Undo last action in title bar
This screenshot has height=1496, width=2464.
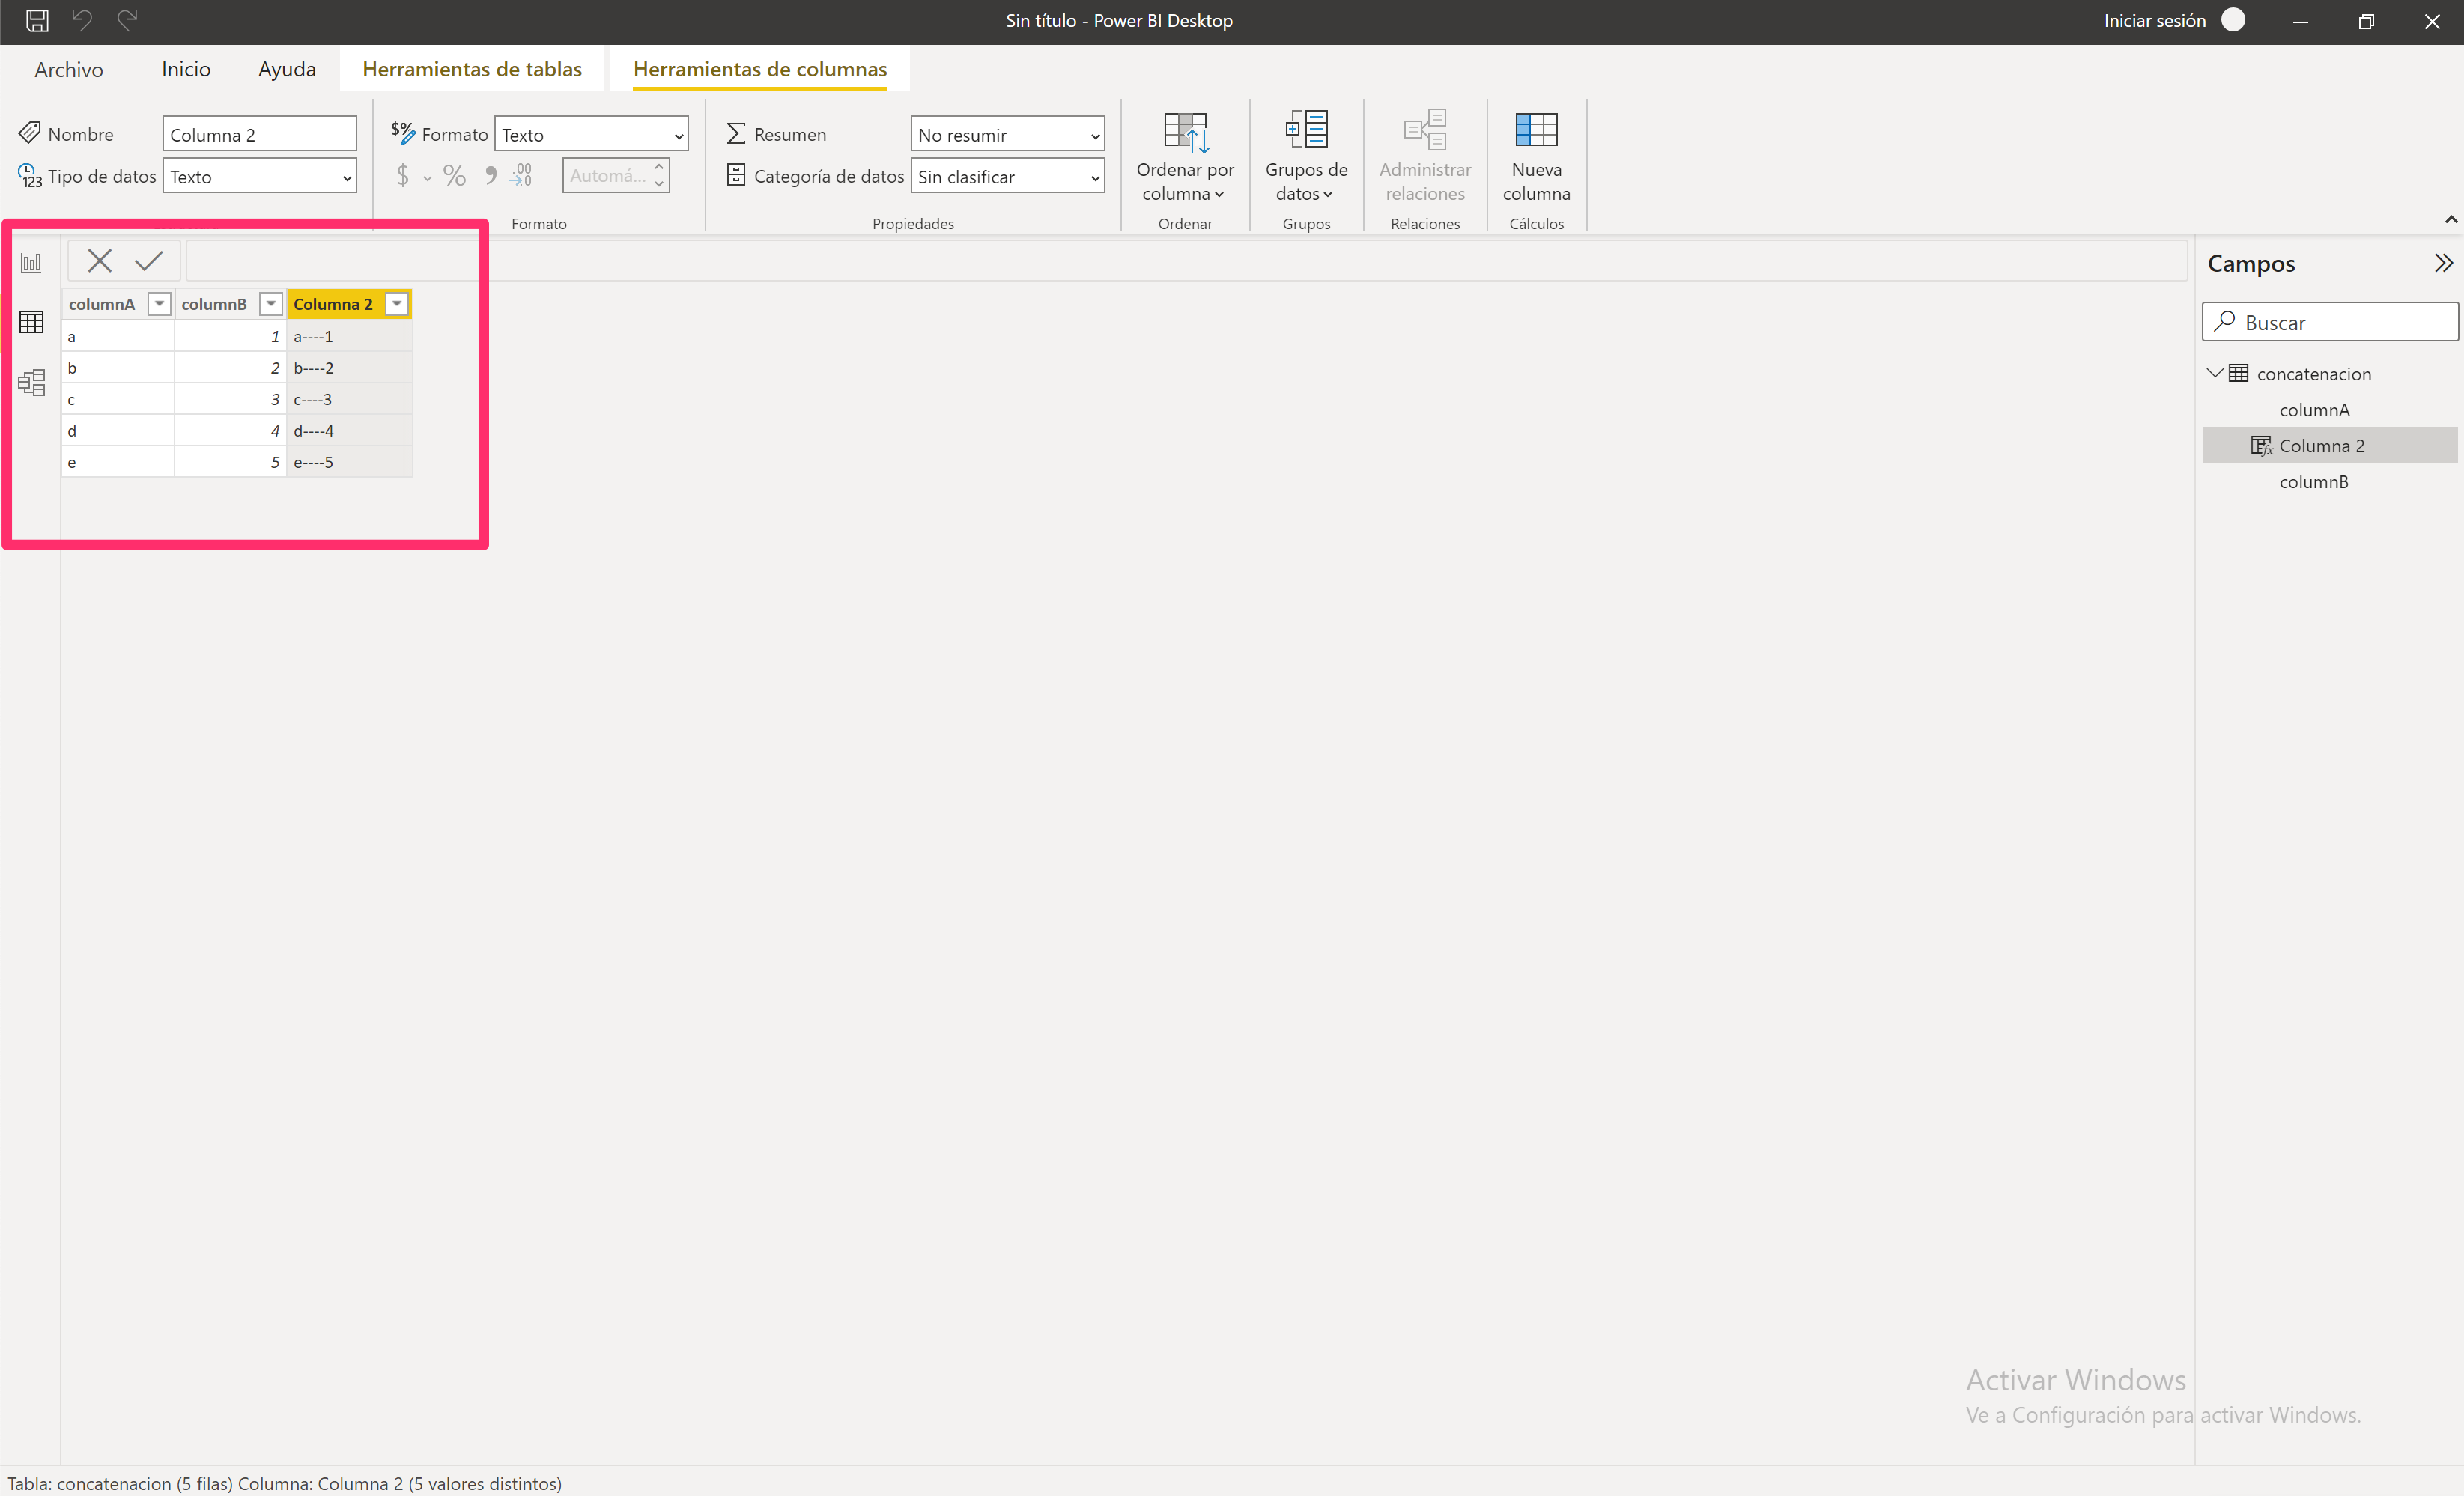coord(82,20)
